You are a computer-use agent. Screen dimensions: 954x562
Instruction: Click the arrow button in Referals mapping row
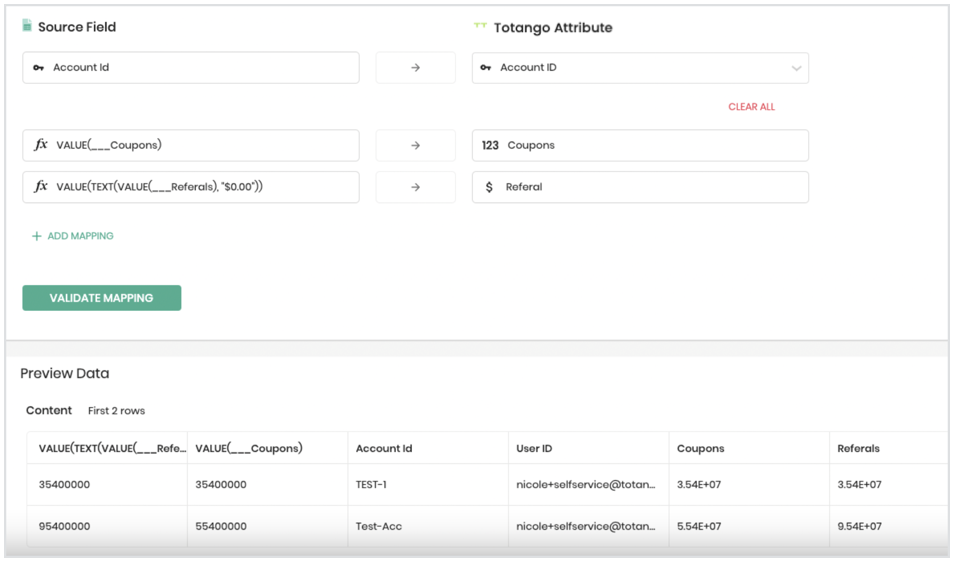point(416,187)
